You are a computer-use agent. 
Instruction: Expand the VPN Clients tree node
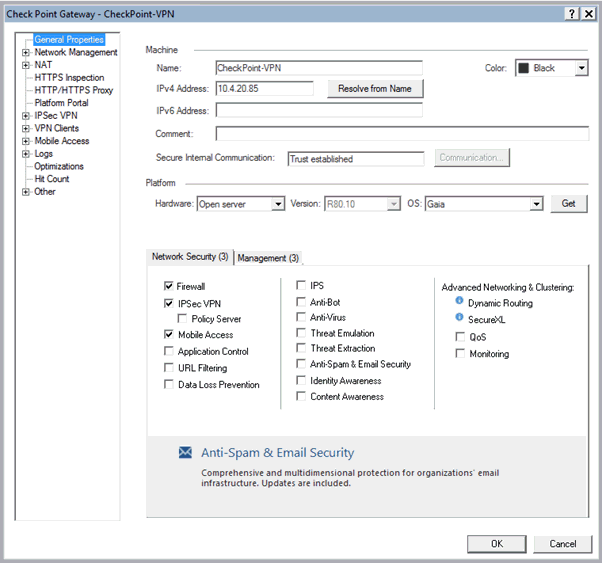pyautogui.click(x=26, y=129)
